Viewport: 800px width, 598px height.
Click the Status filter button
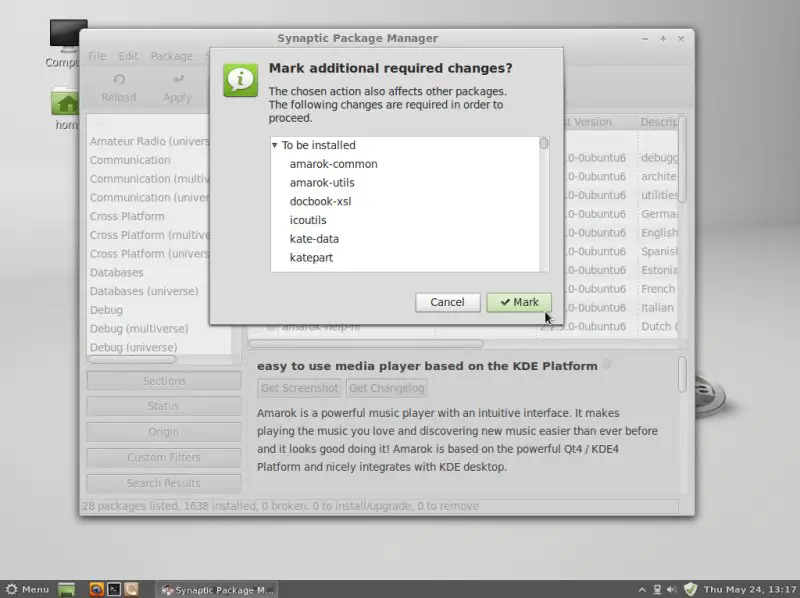164,406
